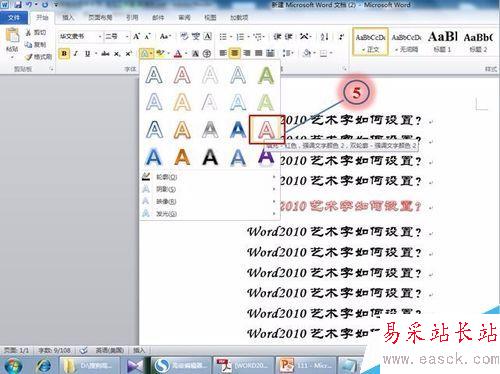Expand the text highlight color arrow

pyautogui.click(x=168, y=53)
